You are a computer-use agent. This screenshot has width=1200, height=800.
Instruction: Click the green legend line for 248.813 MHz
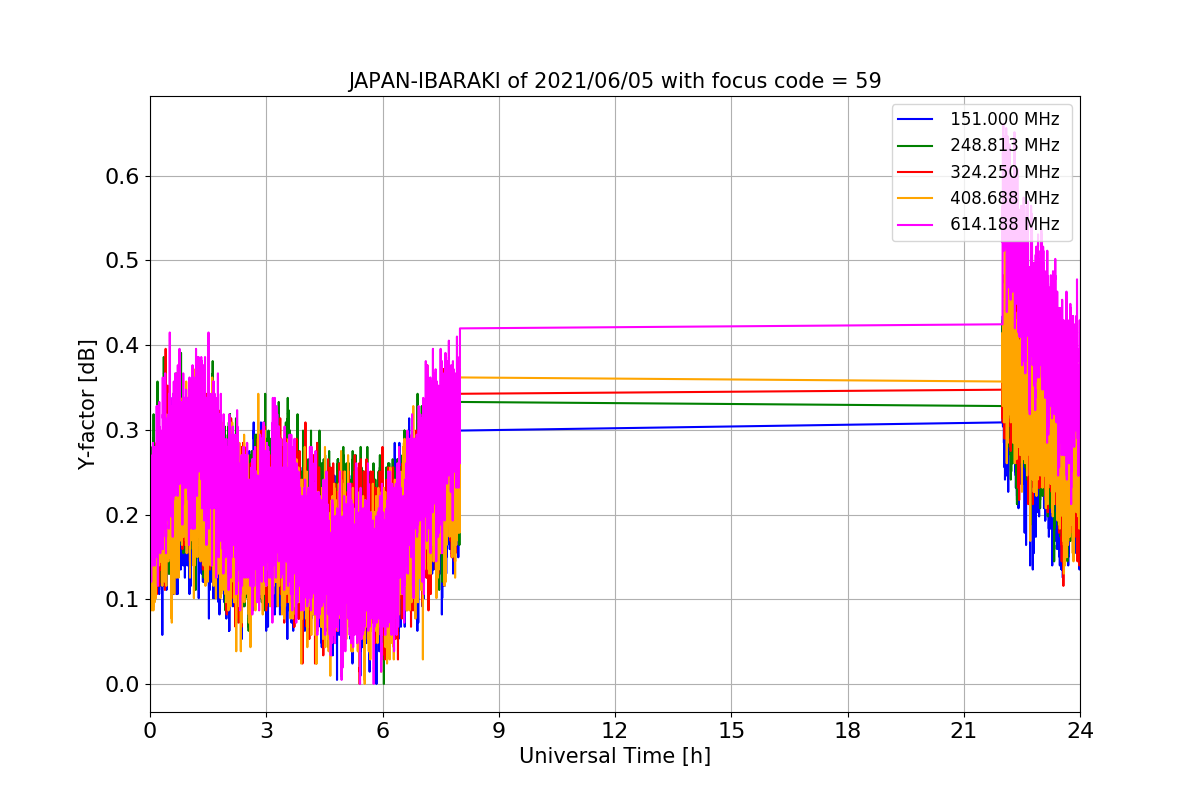917,146
